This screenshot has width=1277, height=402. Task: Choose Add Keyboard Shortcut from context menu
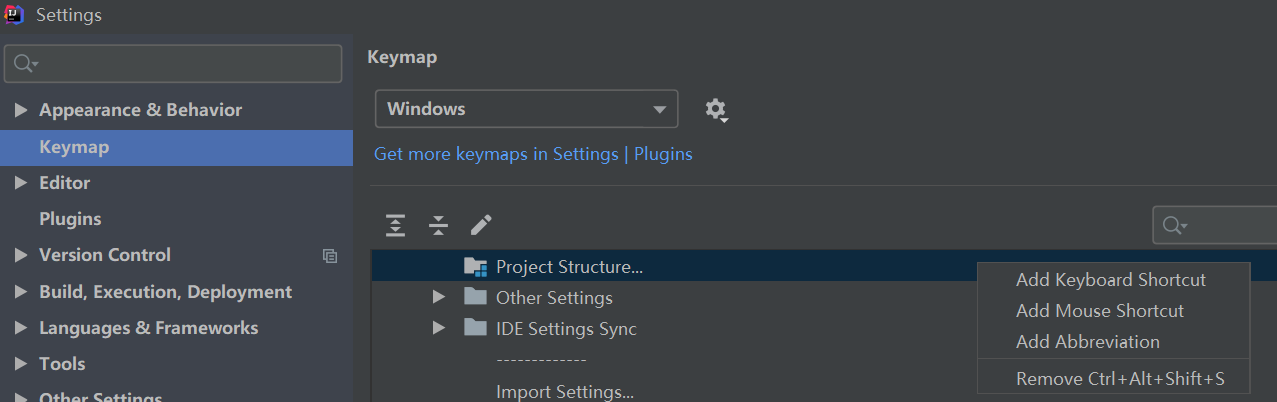[1110, 280]
